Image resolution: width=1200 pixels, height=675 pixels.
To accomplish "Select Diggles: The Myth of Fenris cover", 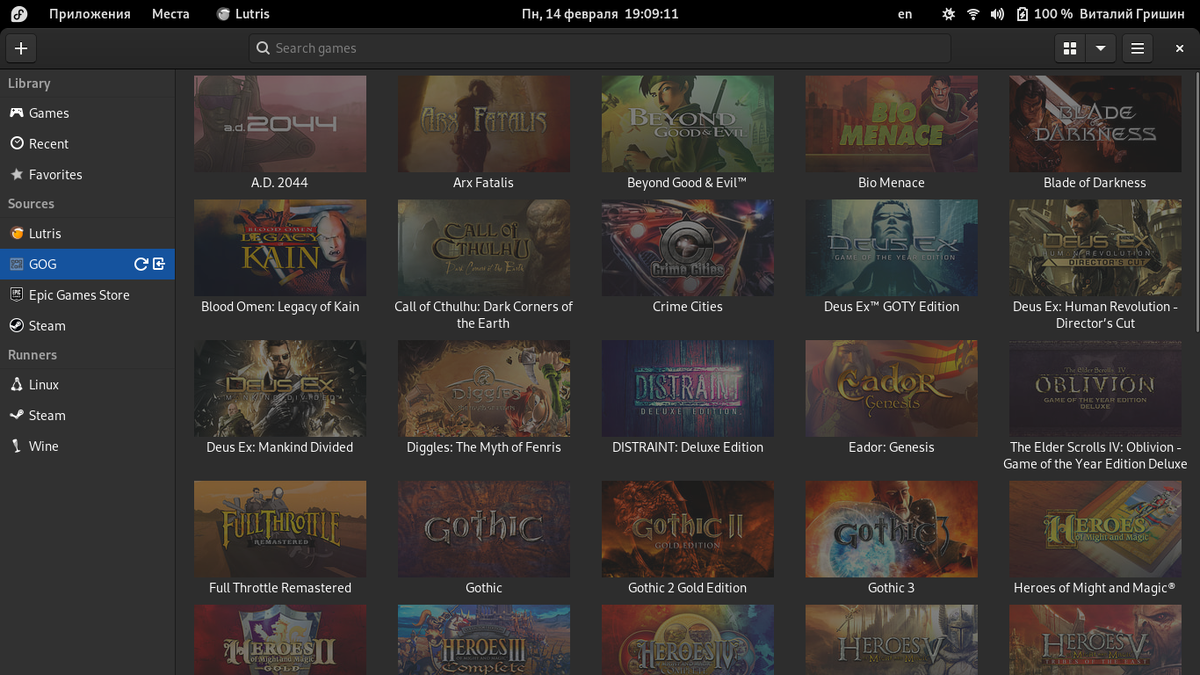I will [484, 388].
